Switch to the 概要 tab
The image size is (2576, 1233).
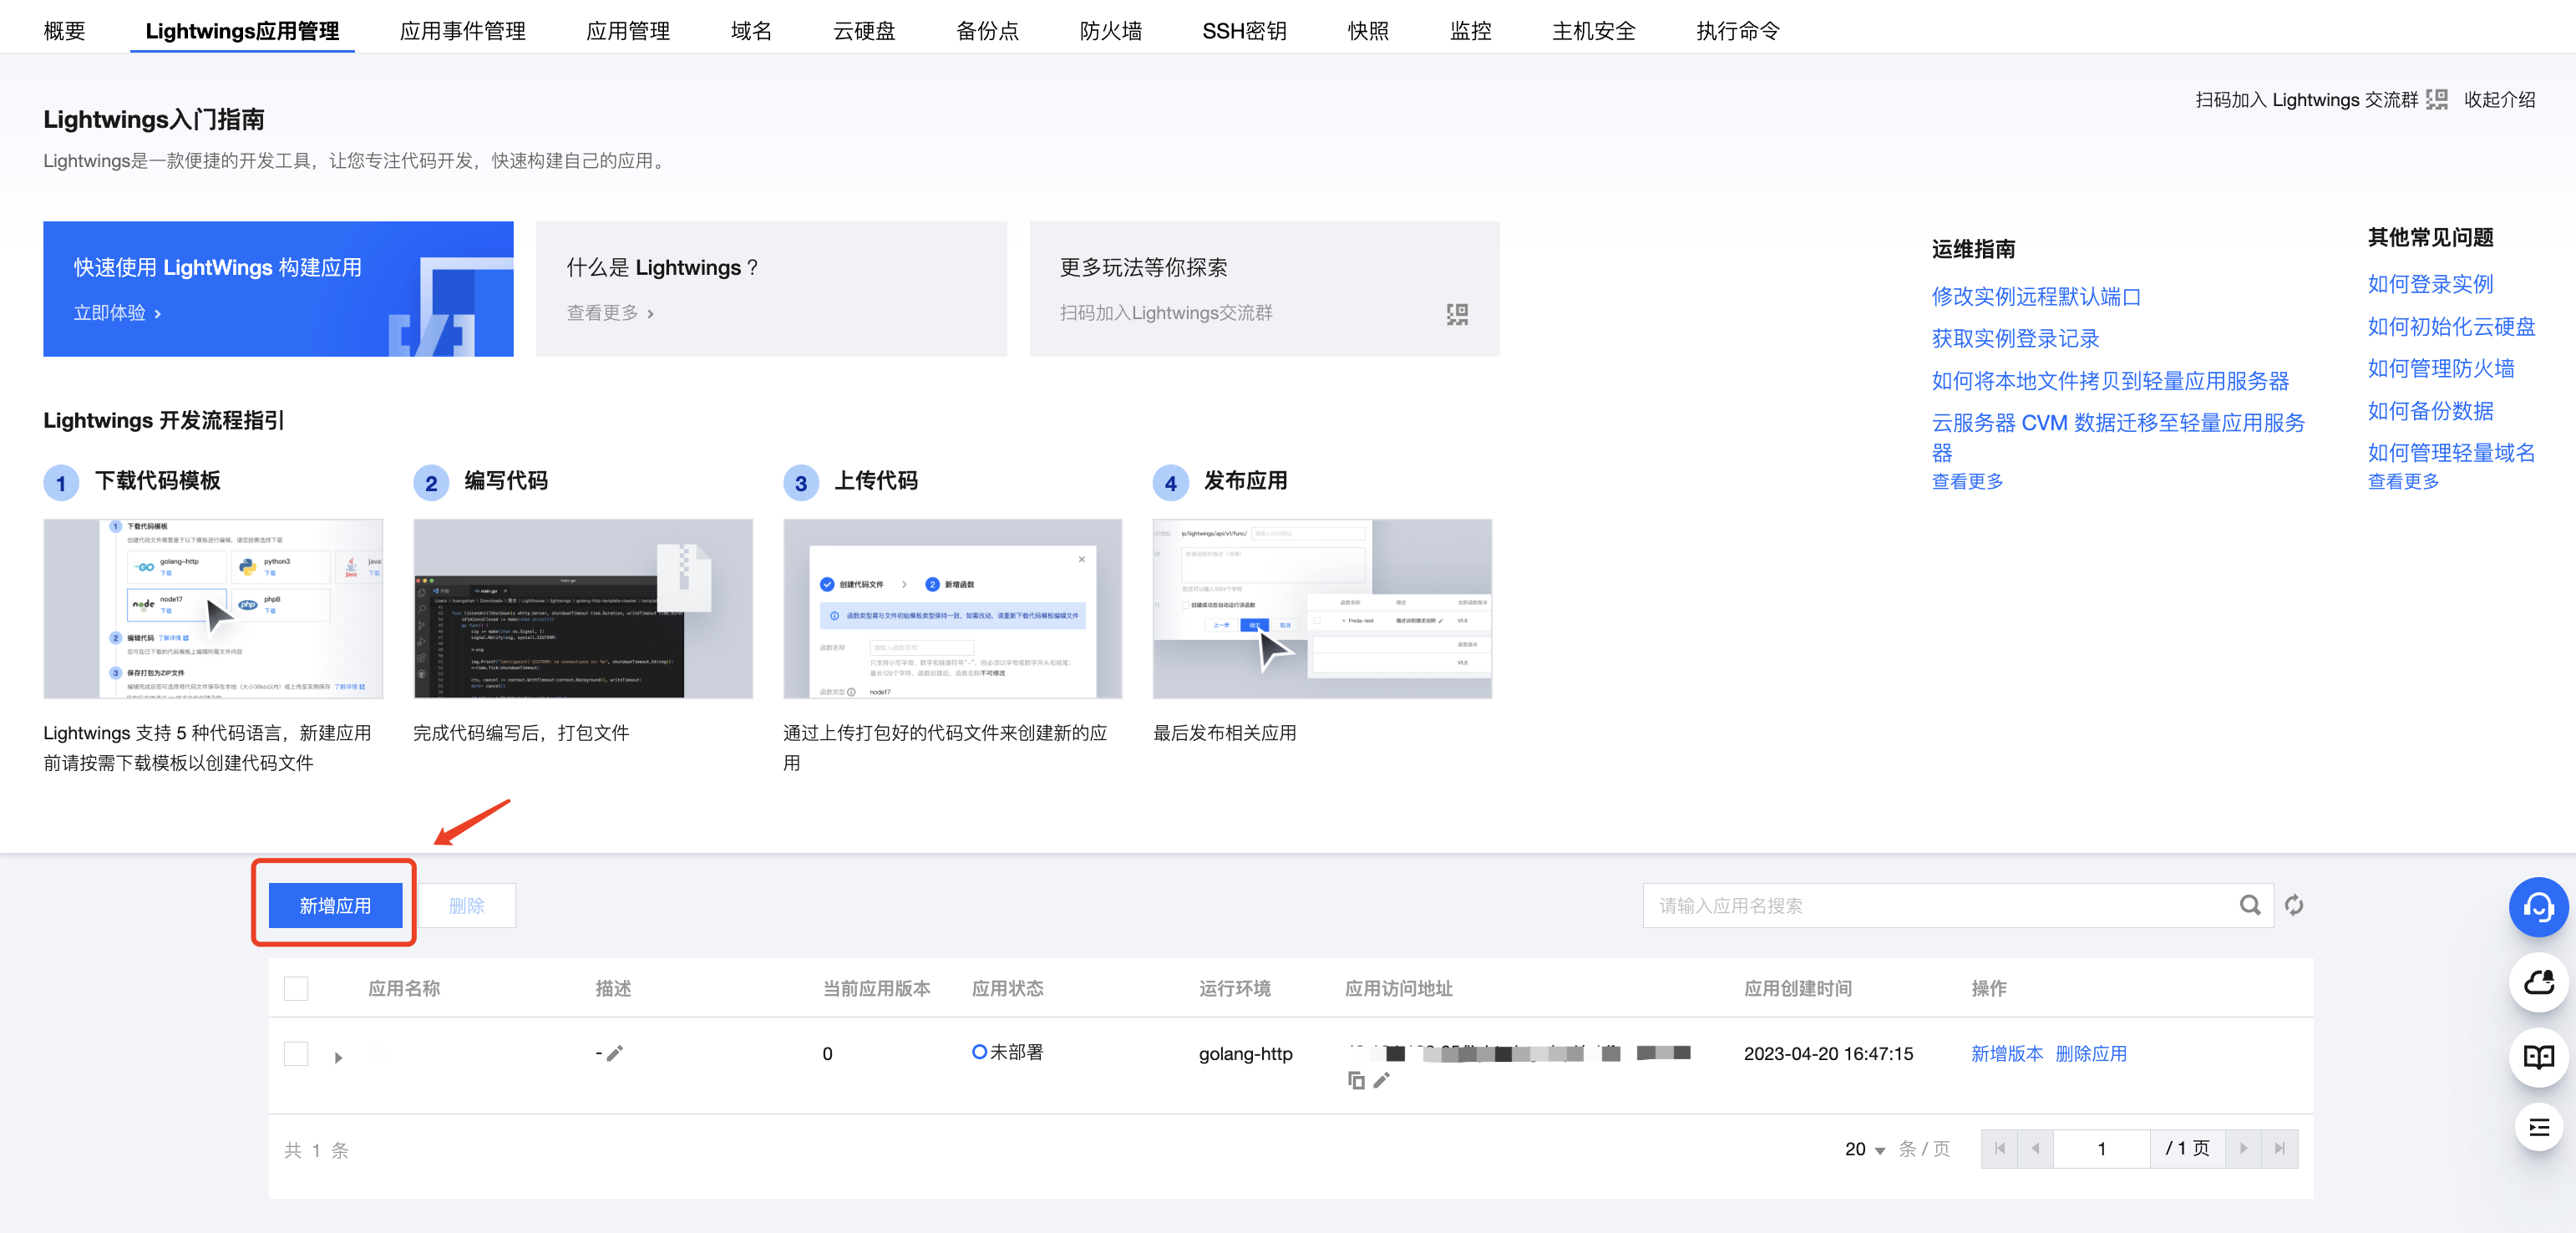click(x=64, y=31)
